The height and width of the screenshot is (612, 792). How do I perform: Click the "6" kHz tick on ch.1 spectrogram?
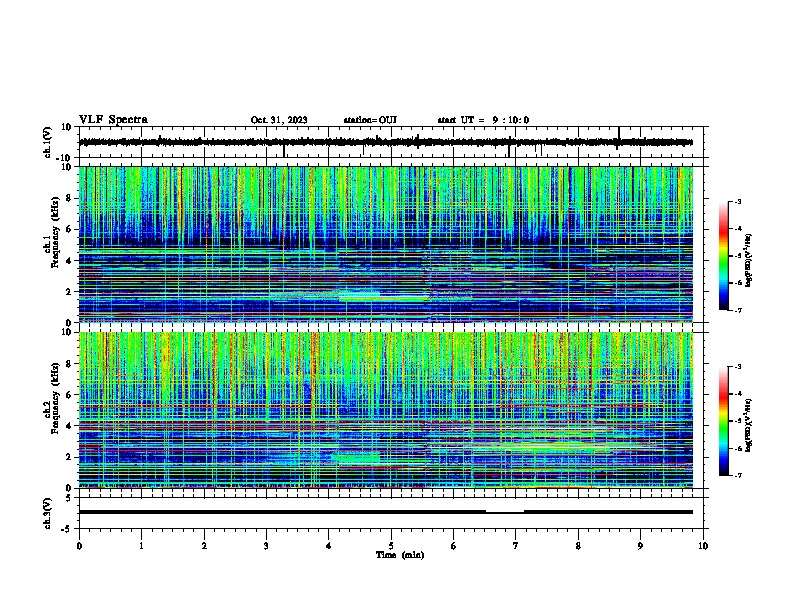click(x=69, y=229)
